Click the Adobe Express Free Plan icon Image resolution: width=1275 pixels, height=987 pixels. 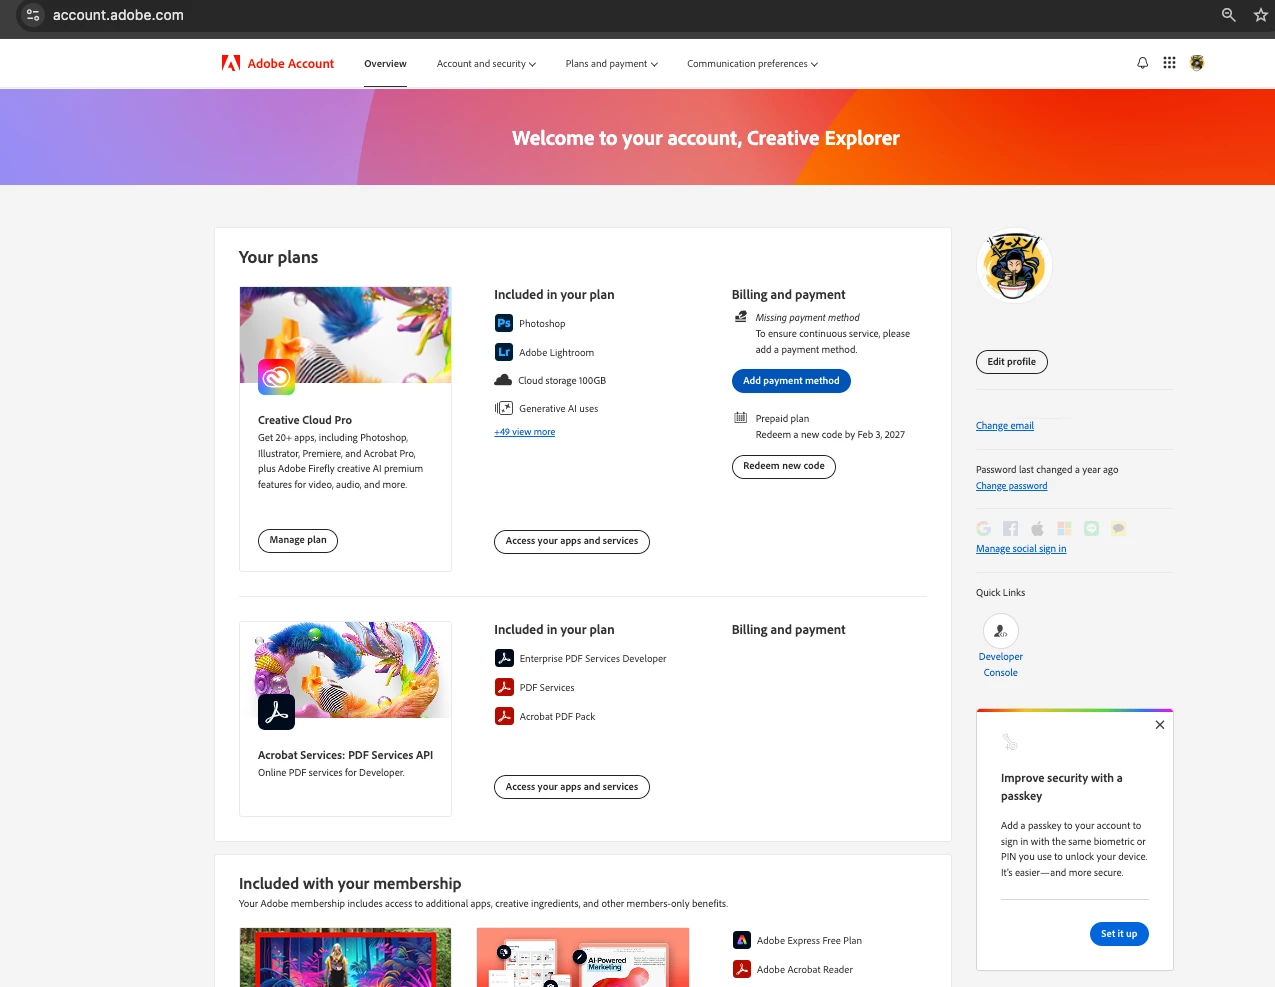pos(742,940)
